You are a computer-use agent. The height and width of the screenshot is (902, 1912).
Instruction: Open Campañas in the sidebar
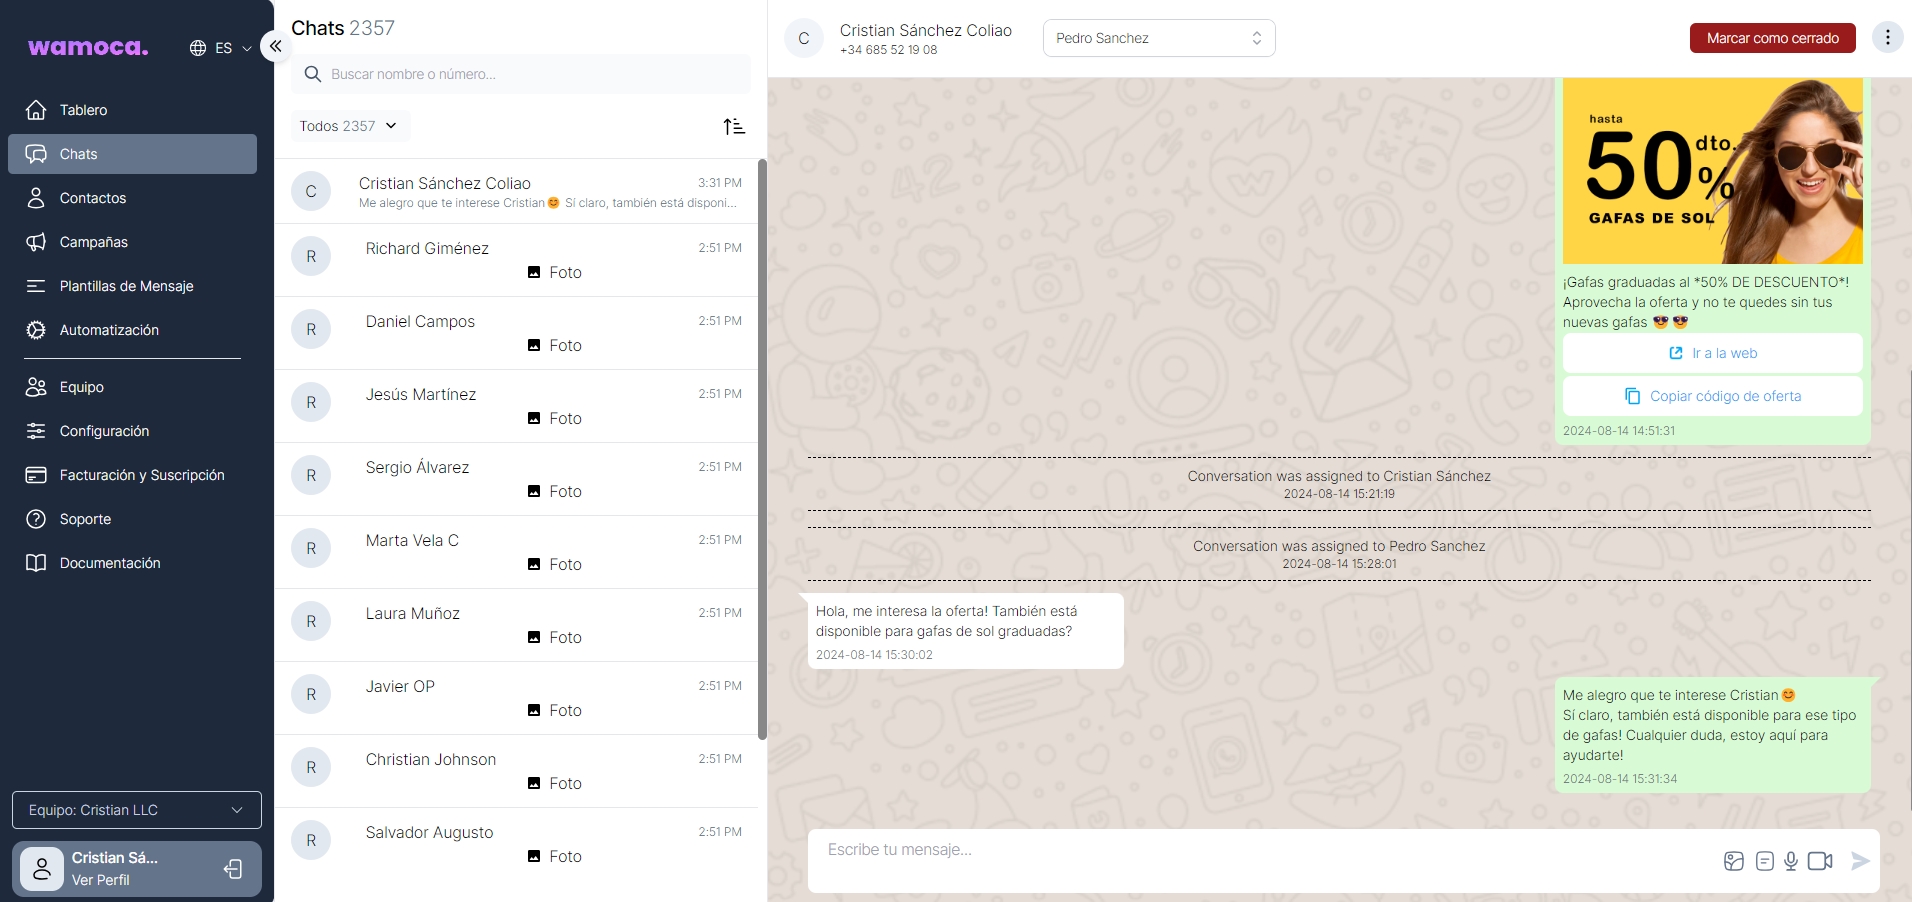[x=93, y=242]
